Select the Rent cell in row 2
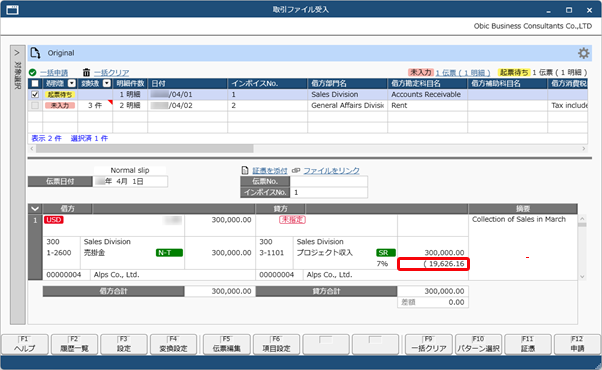 (x=427, y=106)
